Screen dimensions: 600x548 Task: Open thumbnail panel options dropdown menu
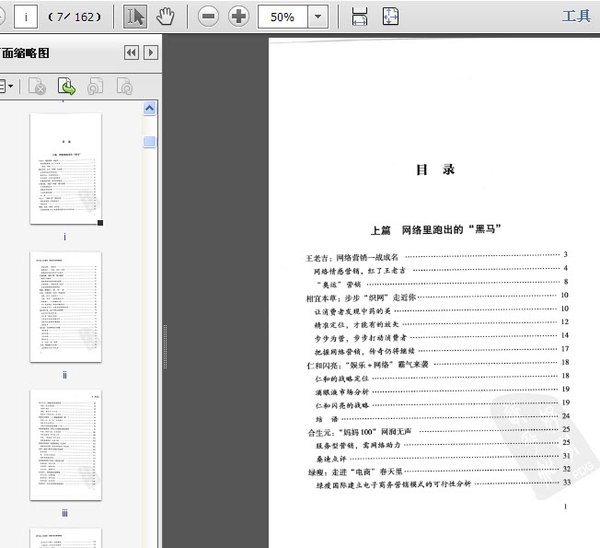[x=8, y=87]
